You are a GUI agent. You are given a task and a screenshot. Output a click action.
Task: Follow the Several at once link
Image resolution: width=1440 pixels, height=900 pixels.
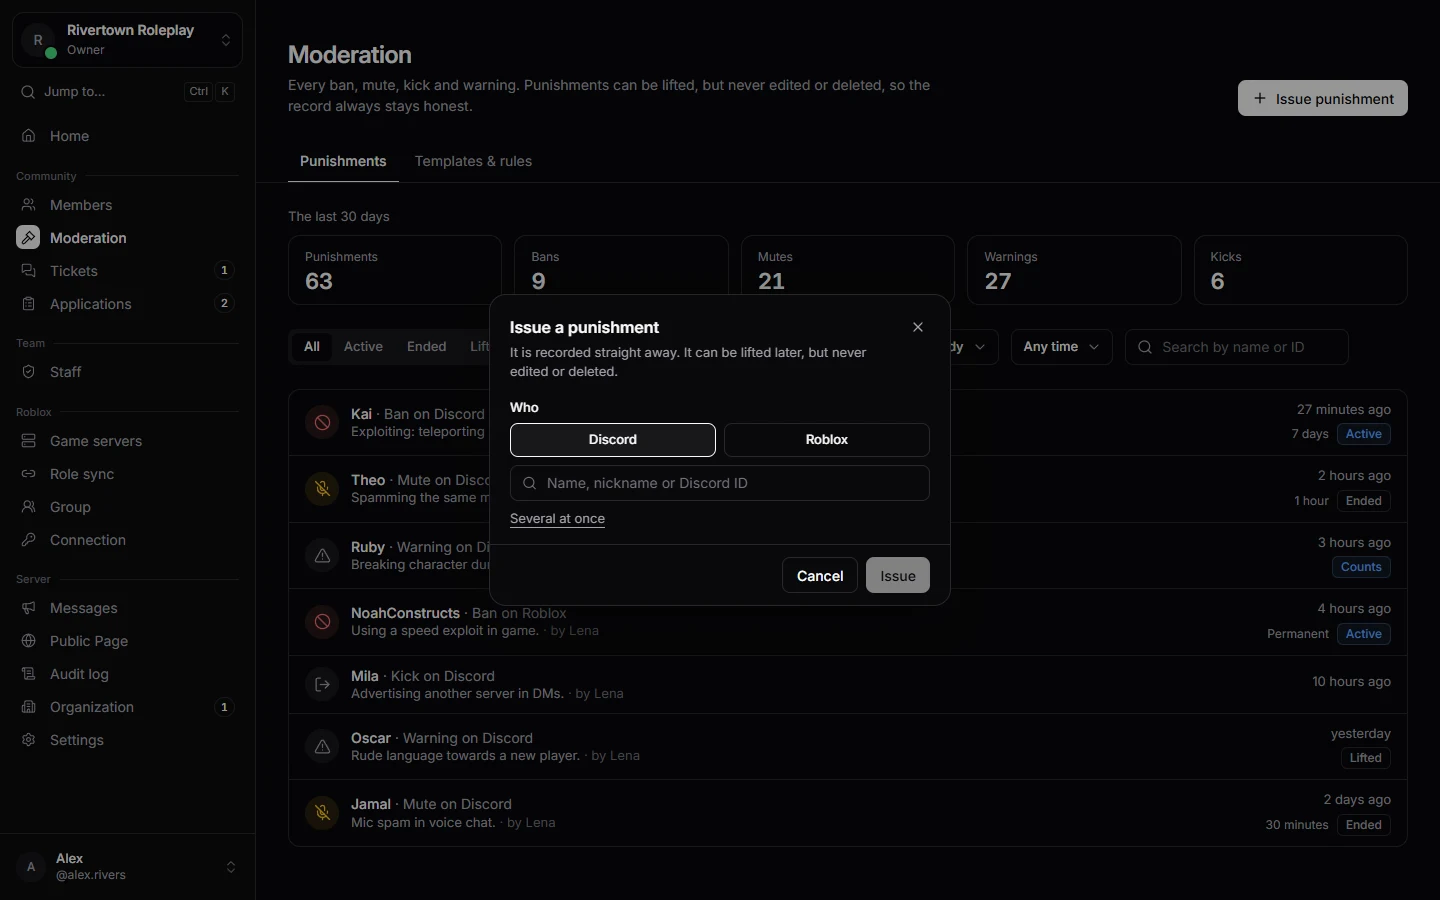[x=557, y=519]
